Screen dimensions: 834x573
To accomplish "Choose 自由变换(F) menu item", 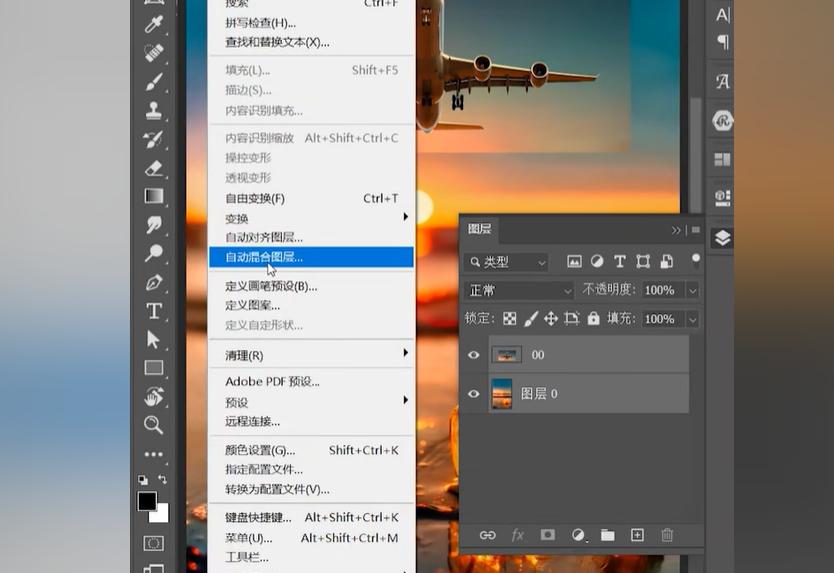I will [x=311, y=198].
